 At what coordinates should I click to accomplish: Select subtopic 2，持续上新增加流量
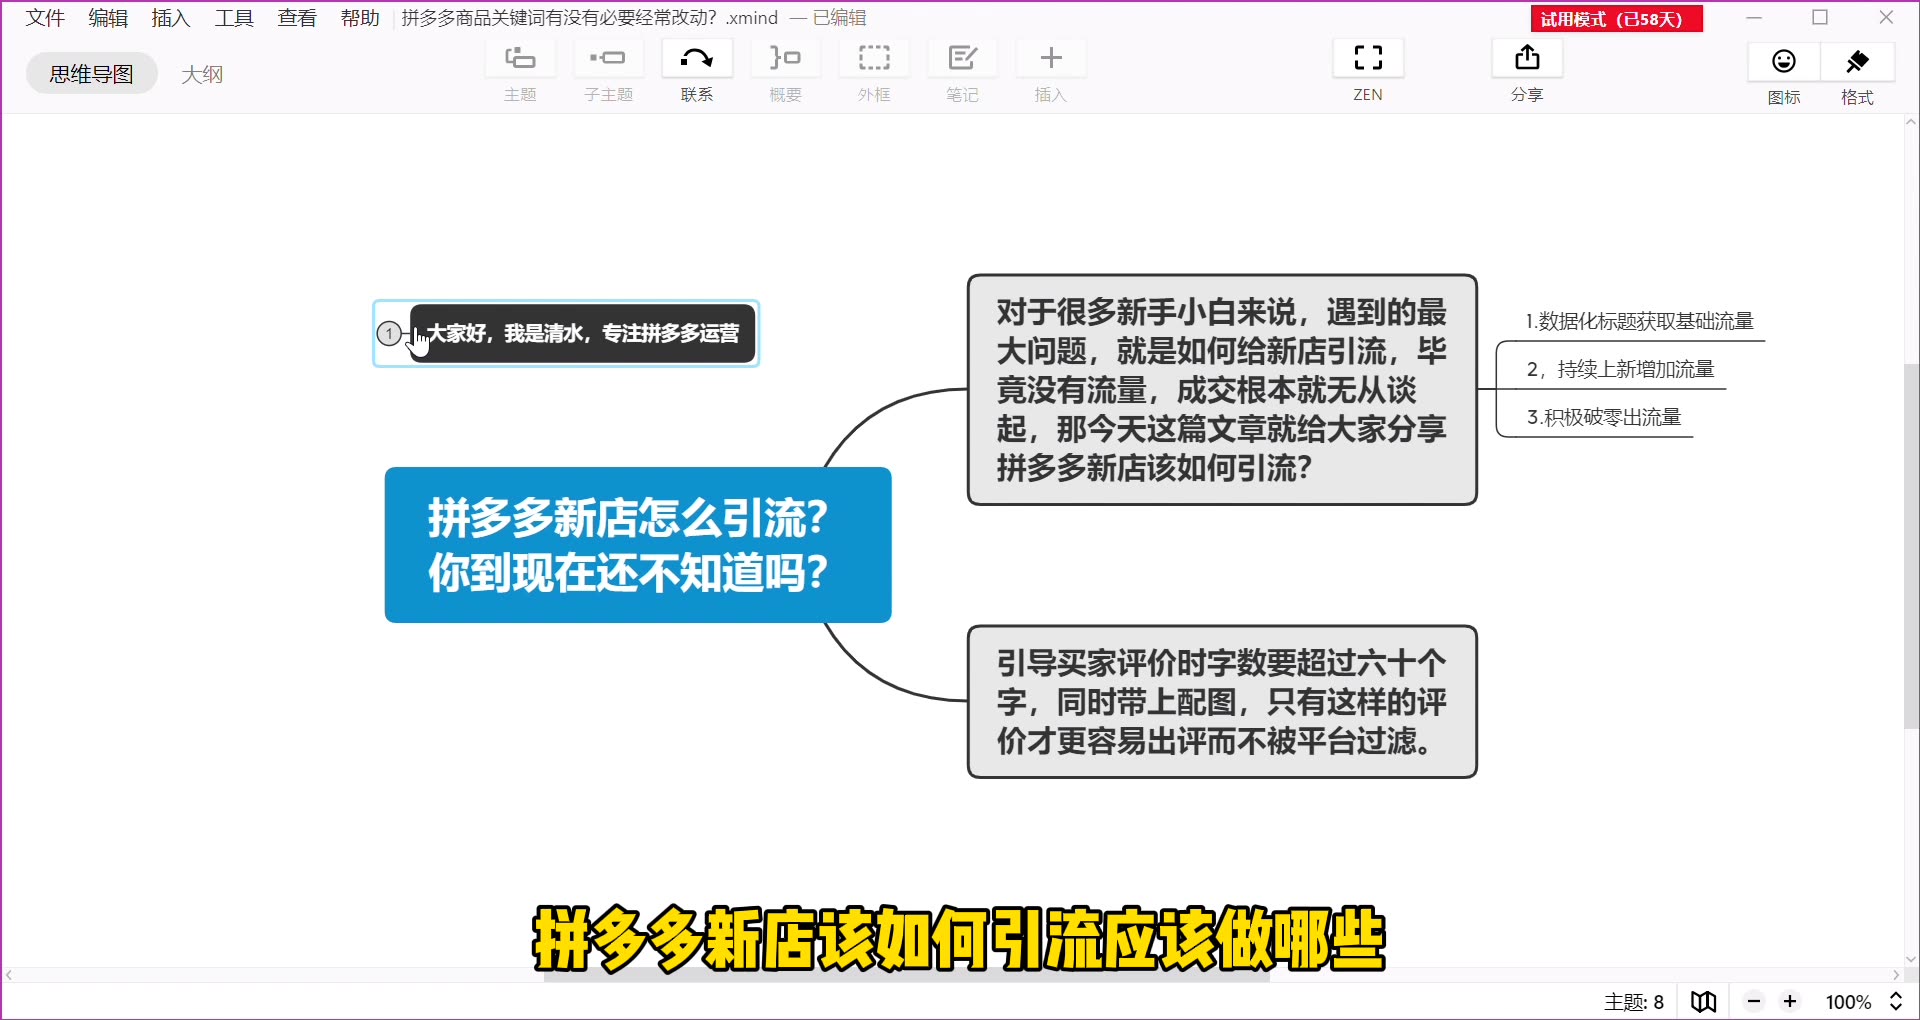(1620, 369)
